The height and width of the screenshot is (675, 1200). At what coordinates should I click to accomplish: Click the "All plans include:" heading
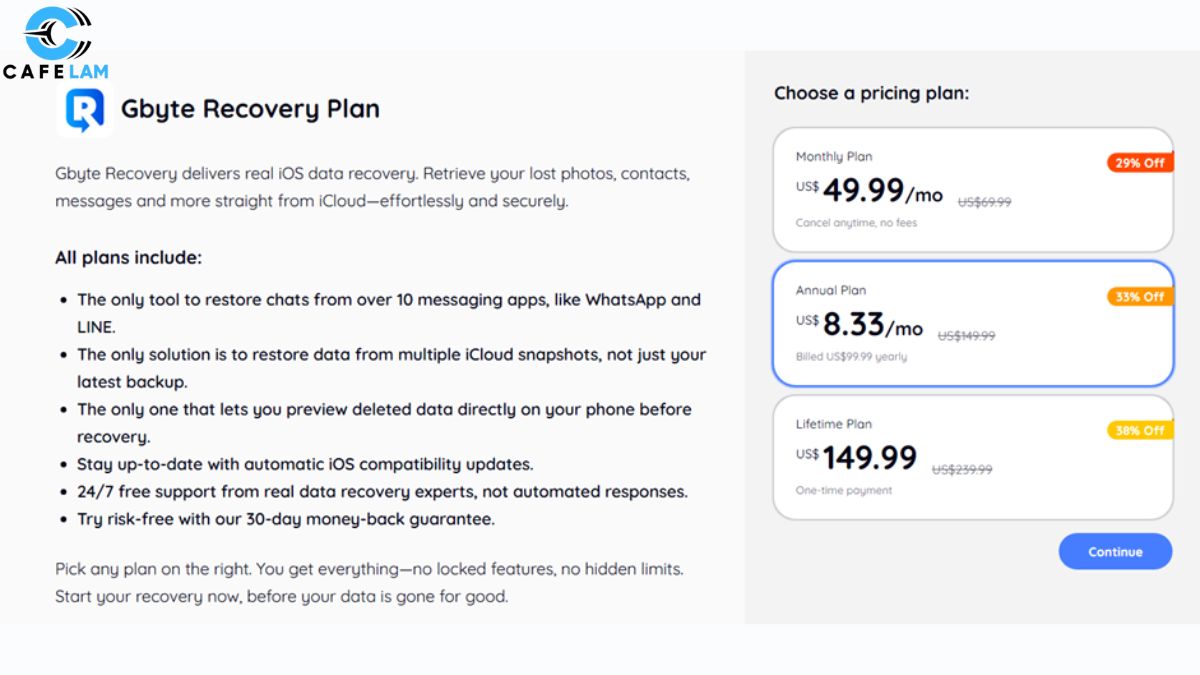pos(128,258)
